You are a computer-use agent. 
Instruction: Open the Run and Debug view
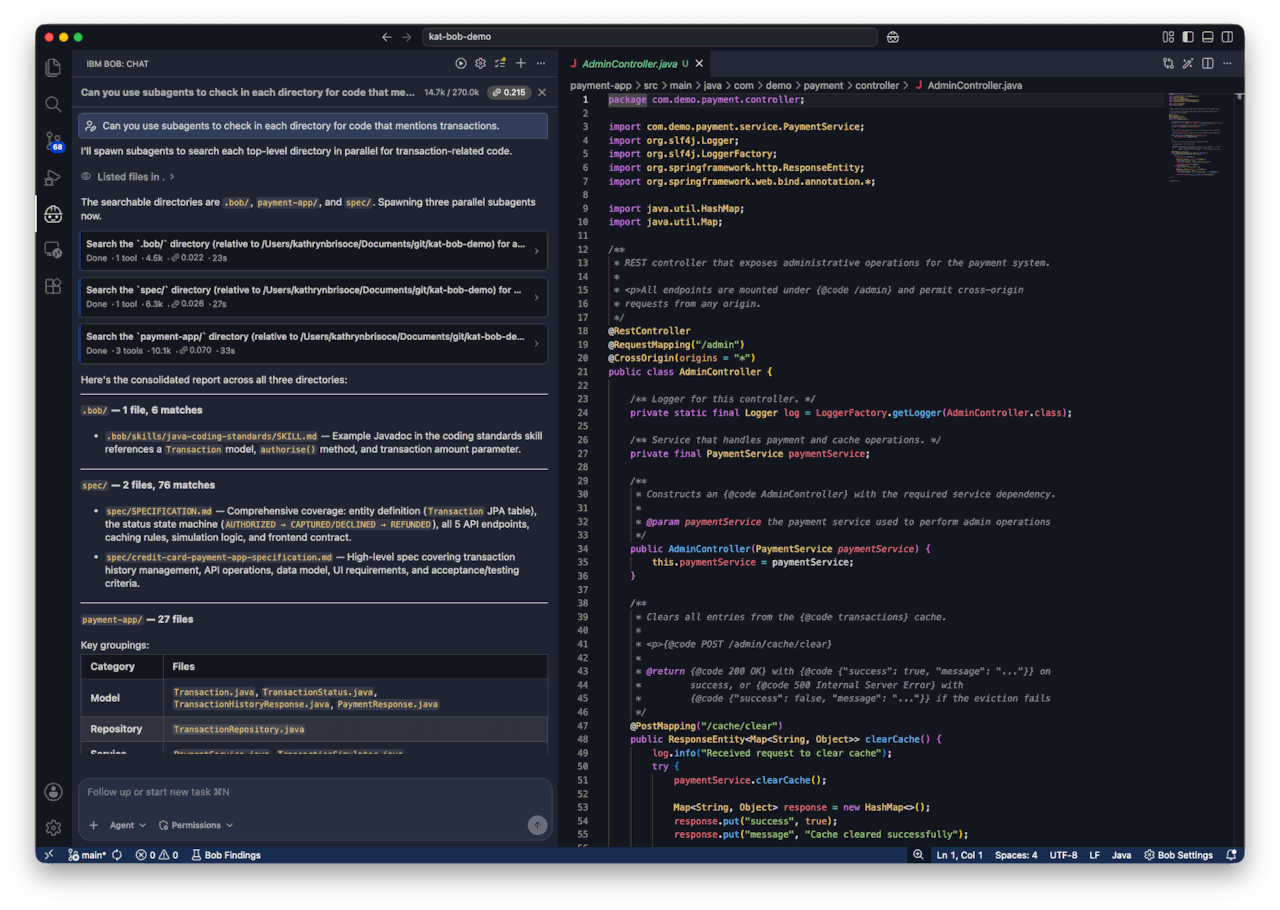pyautogui.click(x=53, y=178)
